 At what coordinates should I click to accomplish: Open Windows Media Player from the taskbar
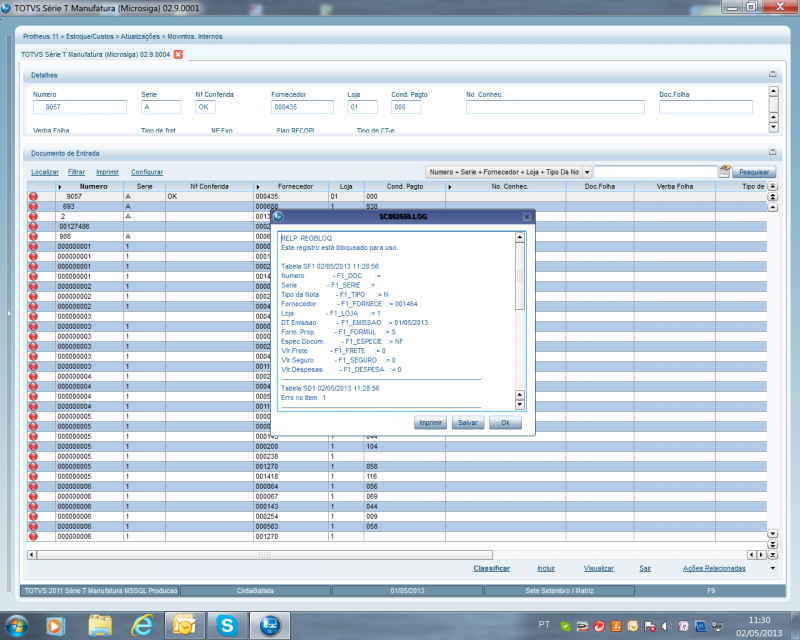pyautogui.click(x=55, y=626)
